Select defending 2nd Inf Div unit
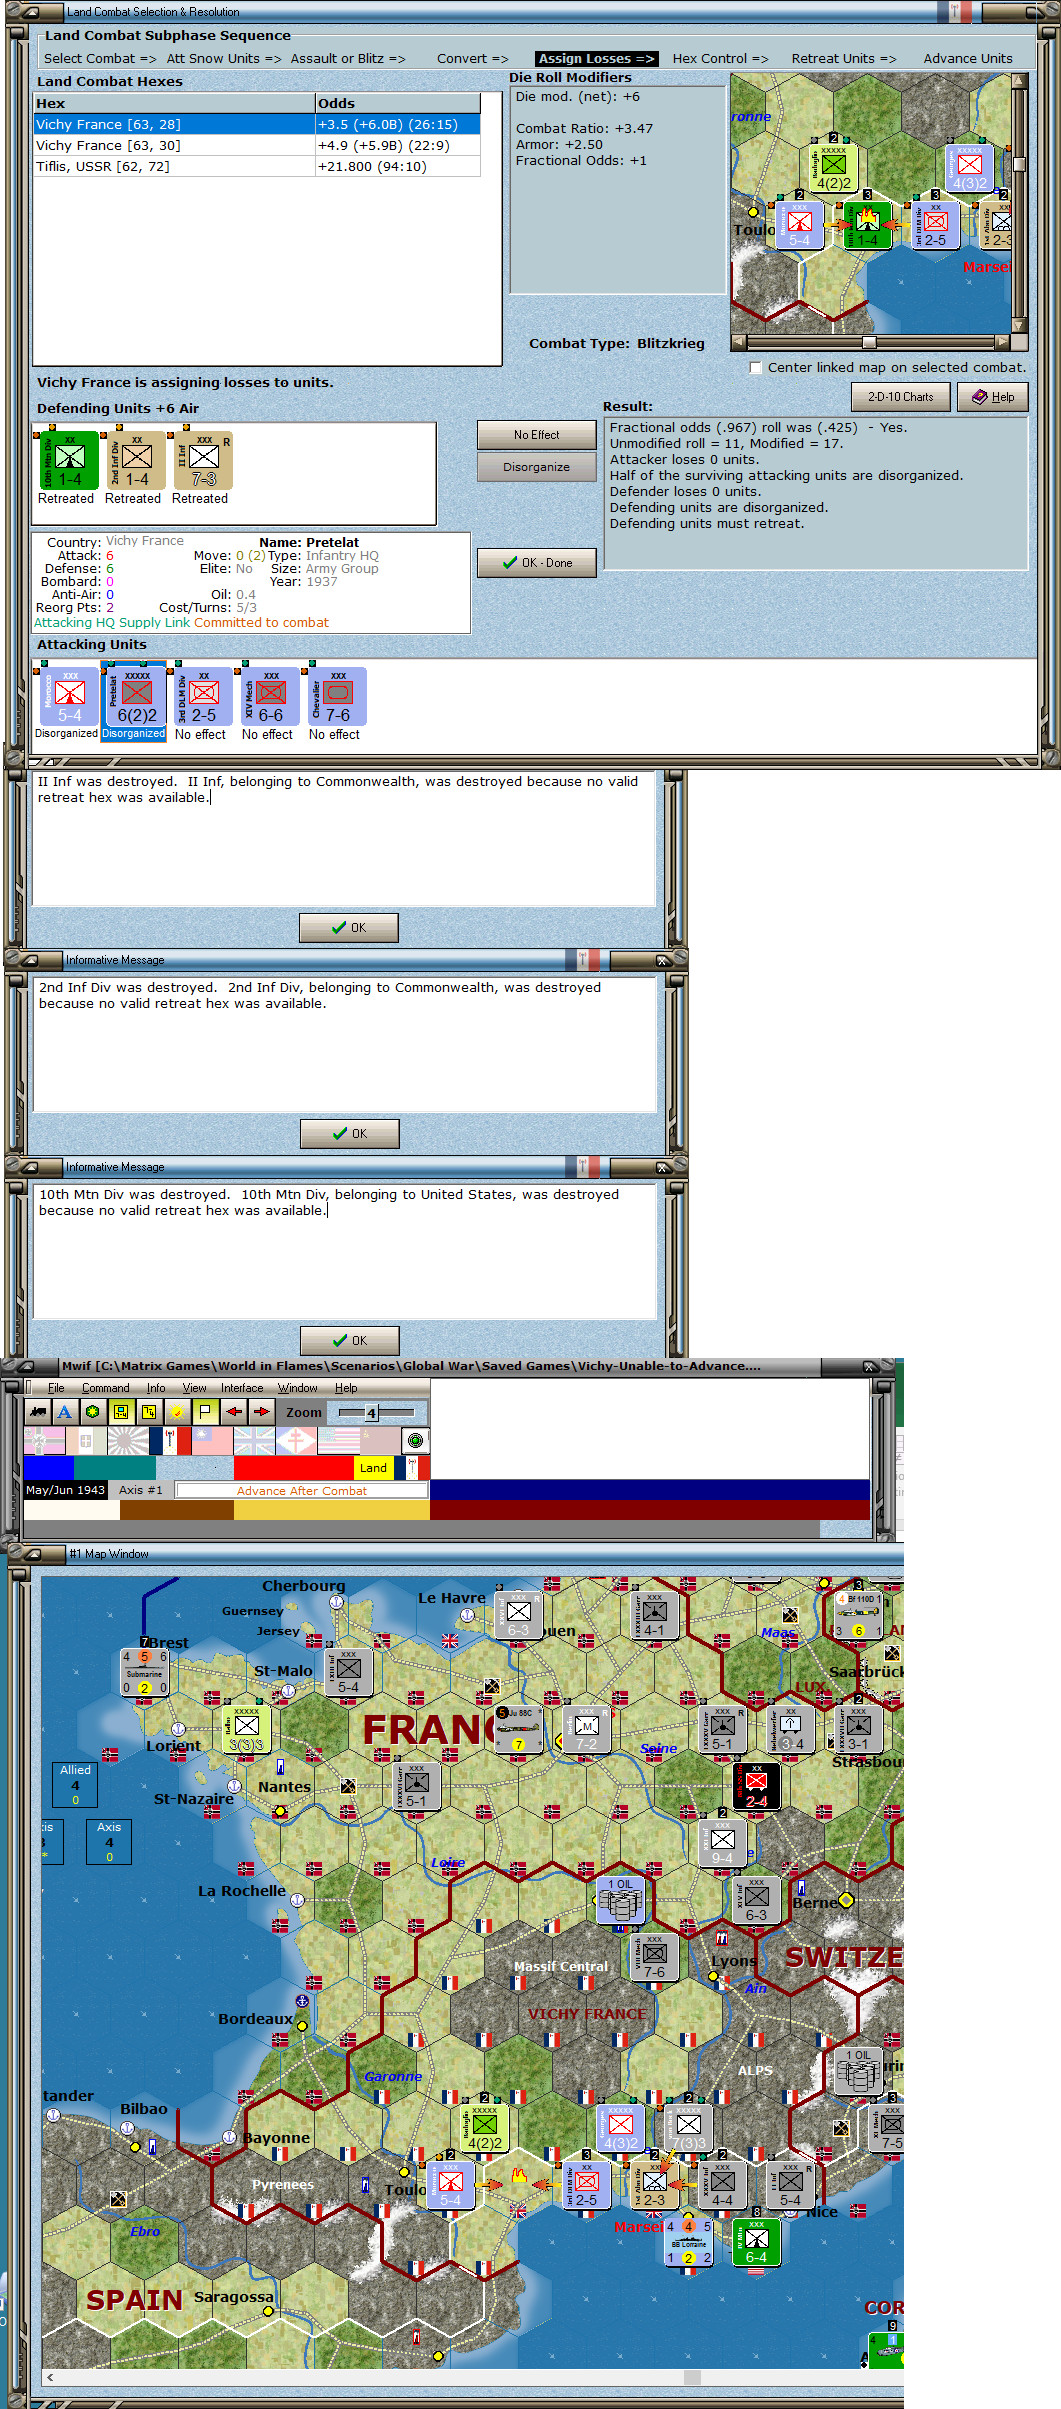 click(136, 460)
